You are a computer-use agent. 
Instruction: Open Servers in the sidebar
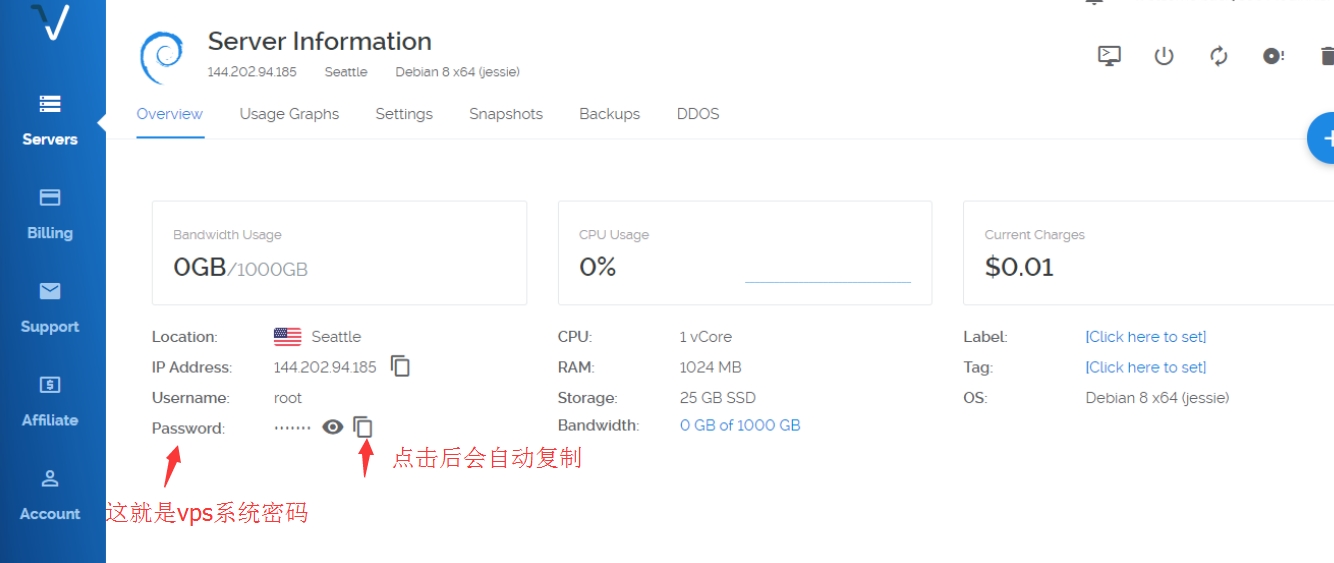[50, 119]
